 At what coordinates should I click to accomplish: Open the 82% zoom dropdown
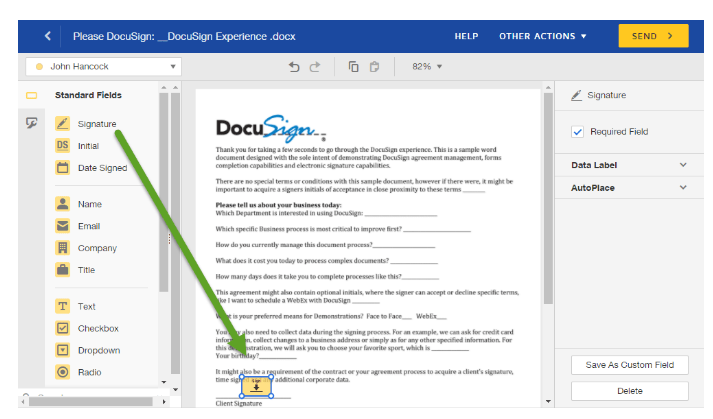[427, 66]
